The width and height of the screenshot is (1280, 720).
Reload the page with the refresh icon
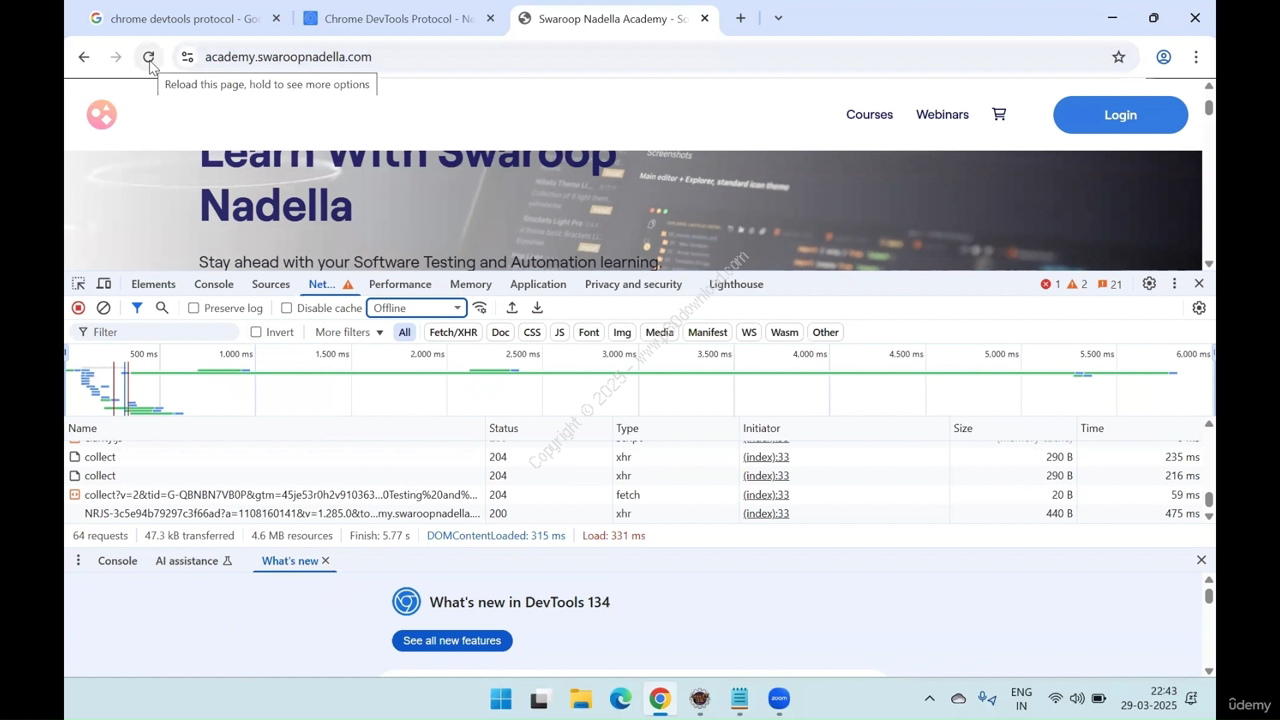[148, 57]
